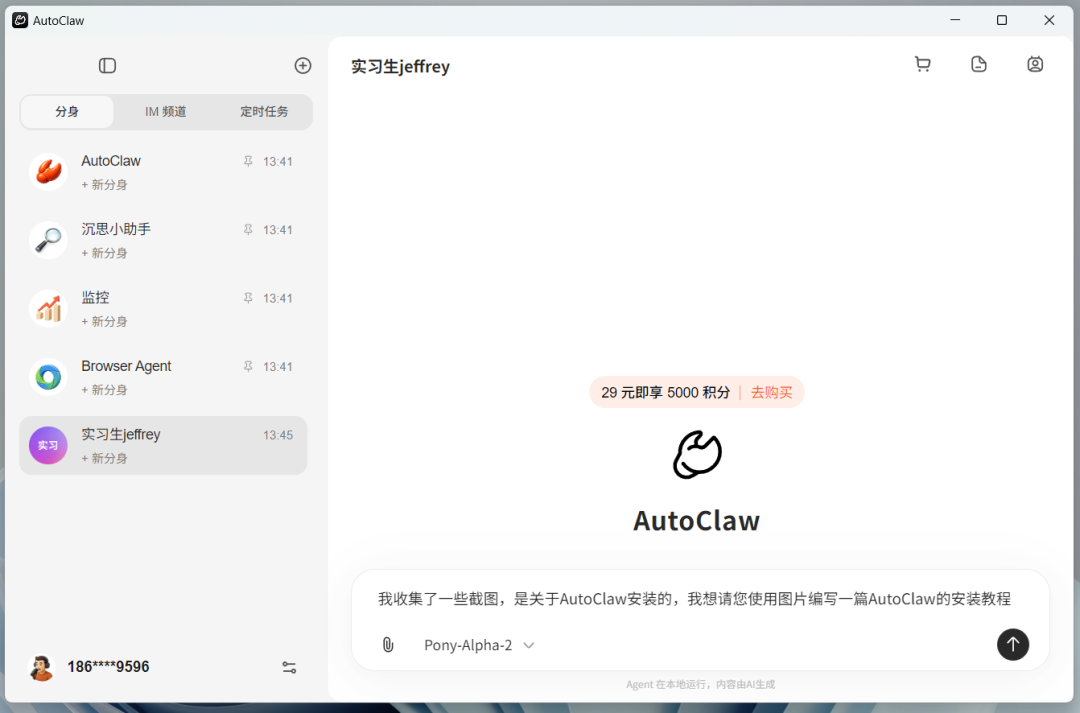Viewport: 1080px width, 713px height.
Task: Open the shopping cart in the top bar
Action: click(x=922, y=63)
